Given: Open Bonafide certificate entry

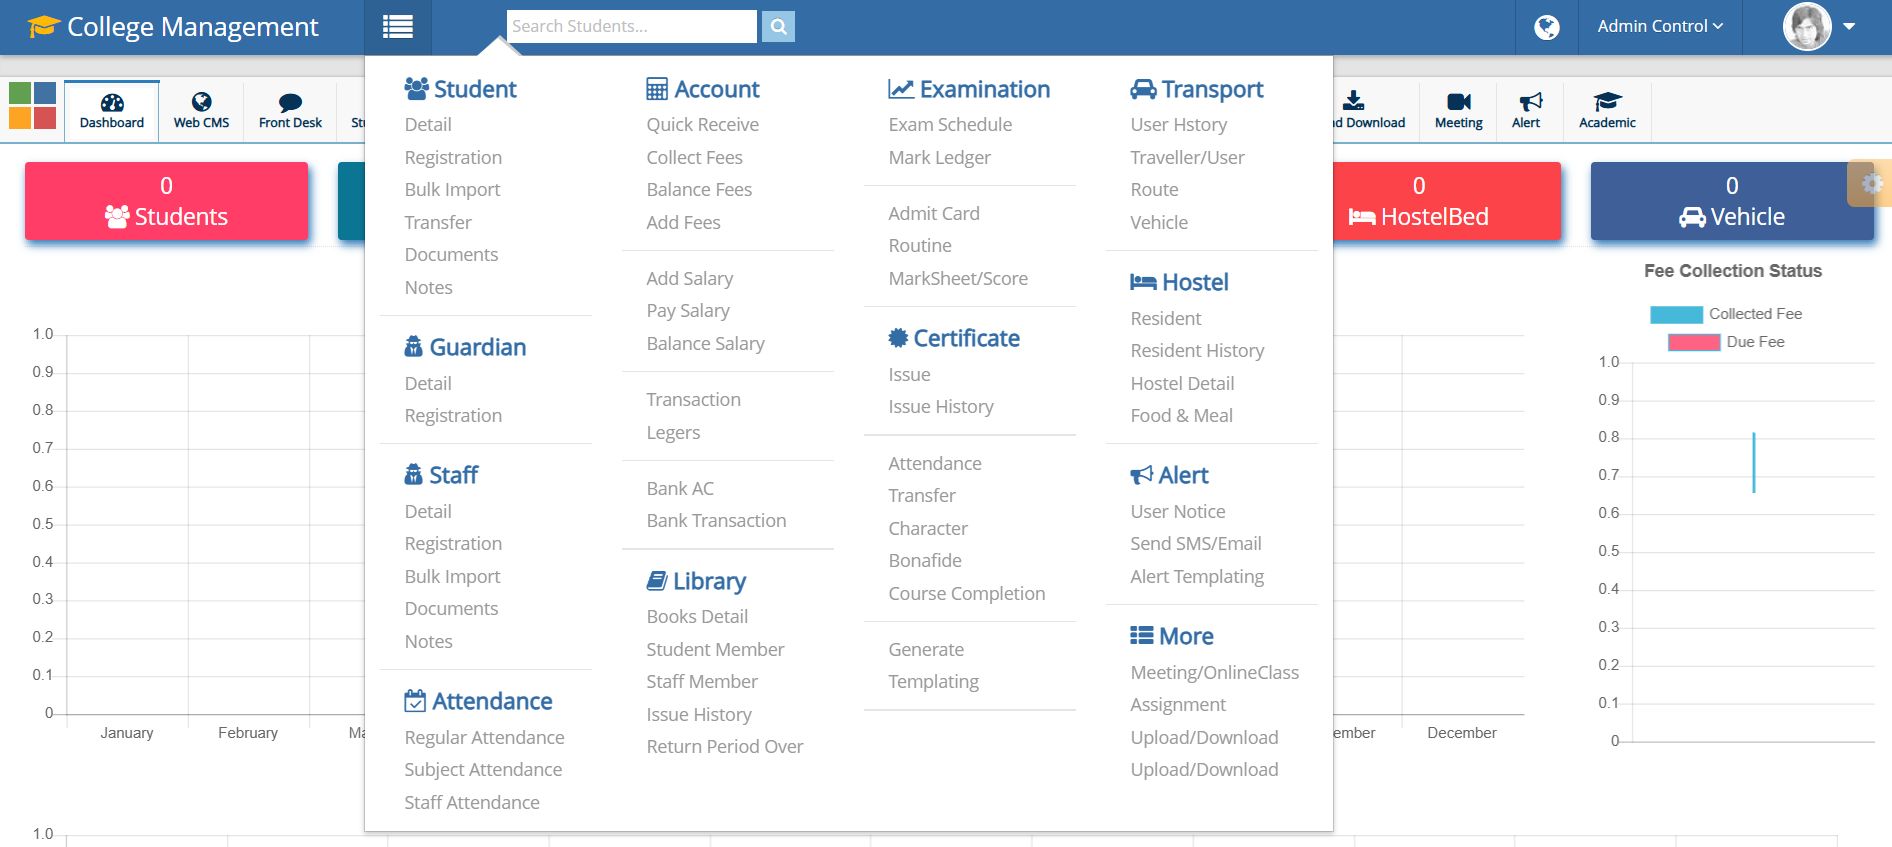Looking at the screenshot, I should point(925,560).
